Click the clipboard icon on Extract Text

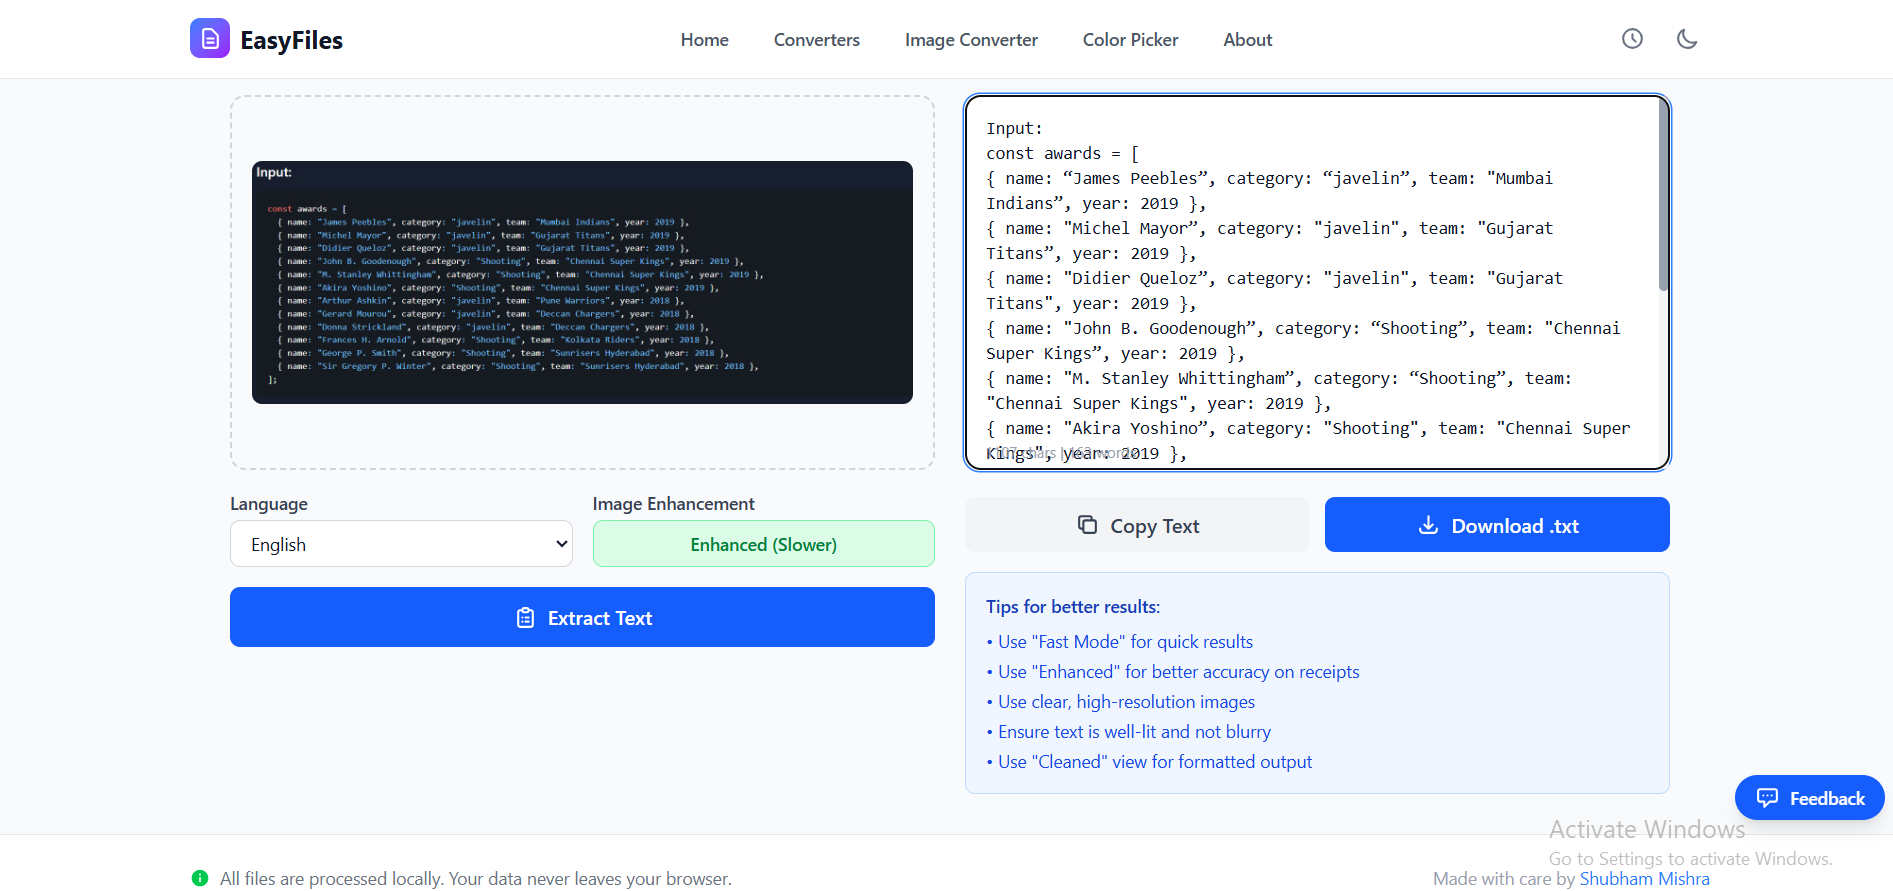tap(525, 618)
